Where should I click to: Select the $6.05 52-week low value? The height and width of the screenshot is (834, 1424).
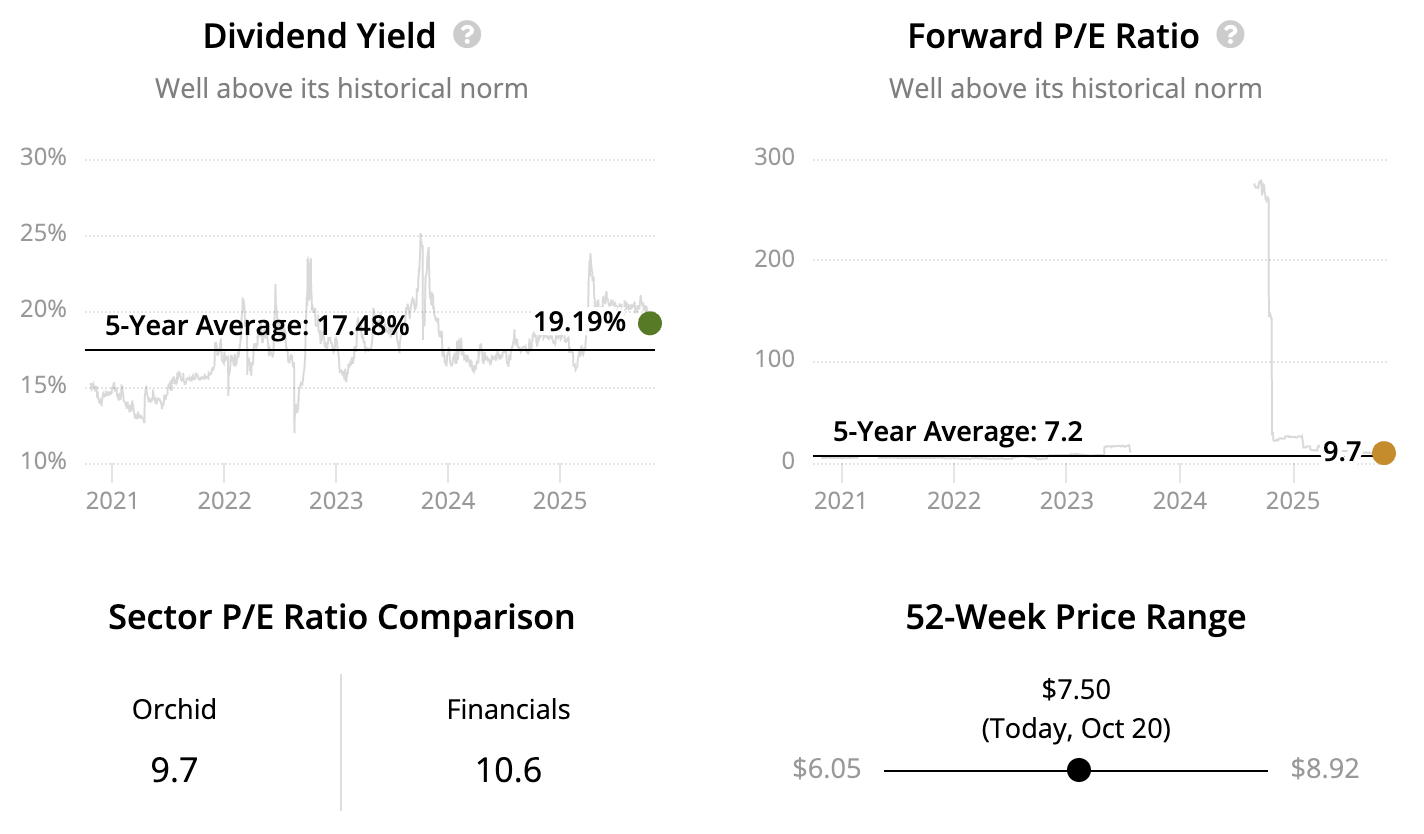pyautogui.click(x=826, y=769)
